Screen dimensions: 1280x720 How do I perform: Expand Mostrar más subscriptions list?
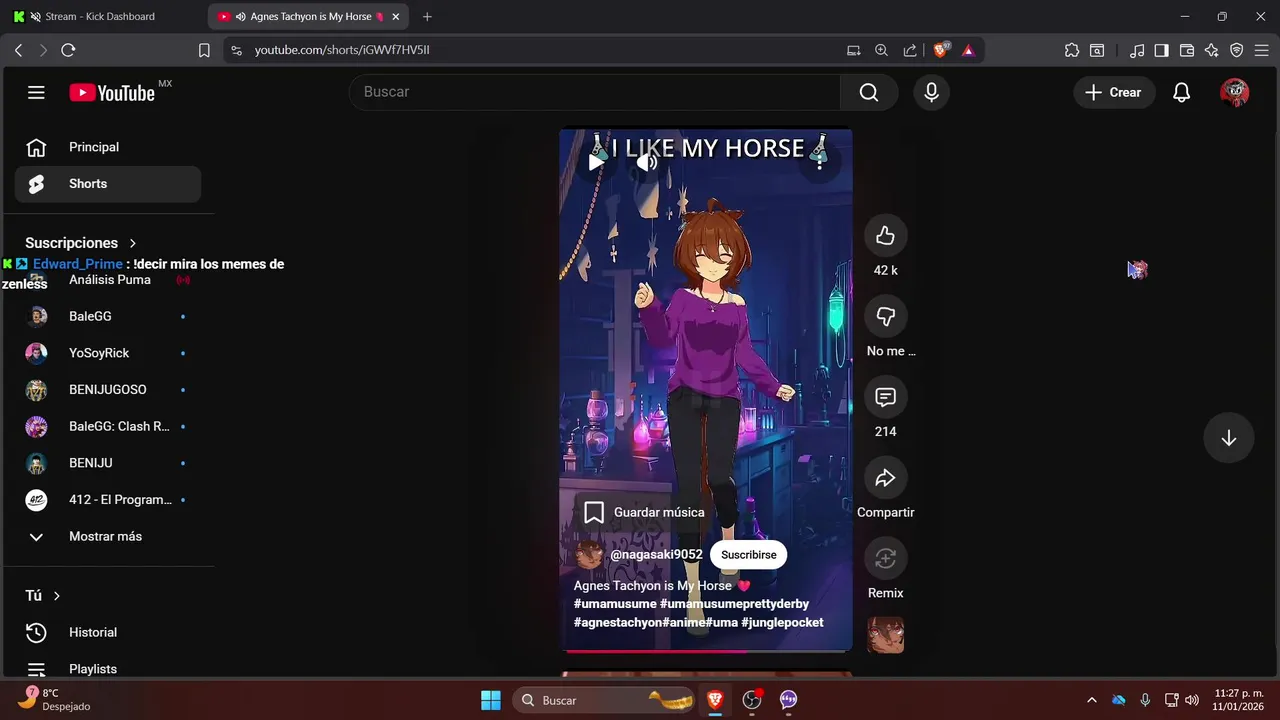coord(108,536)
